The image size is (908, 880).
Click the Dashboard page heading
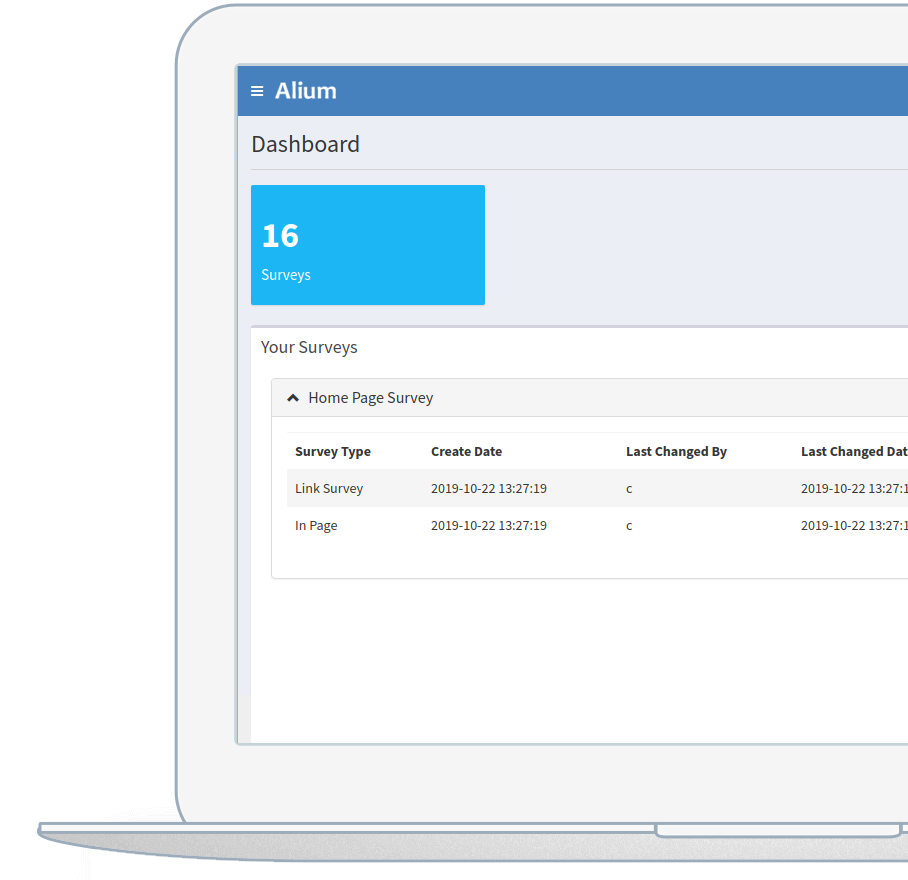tap(305, 144)
